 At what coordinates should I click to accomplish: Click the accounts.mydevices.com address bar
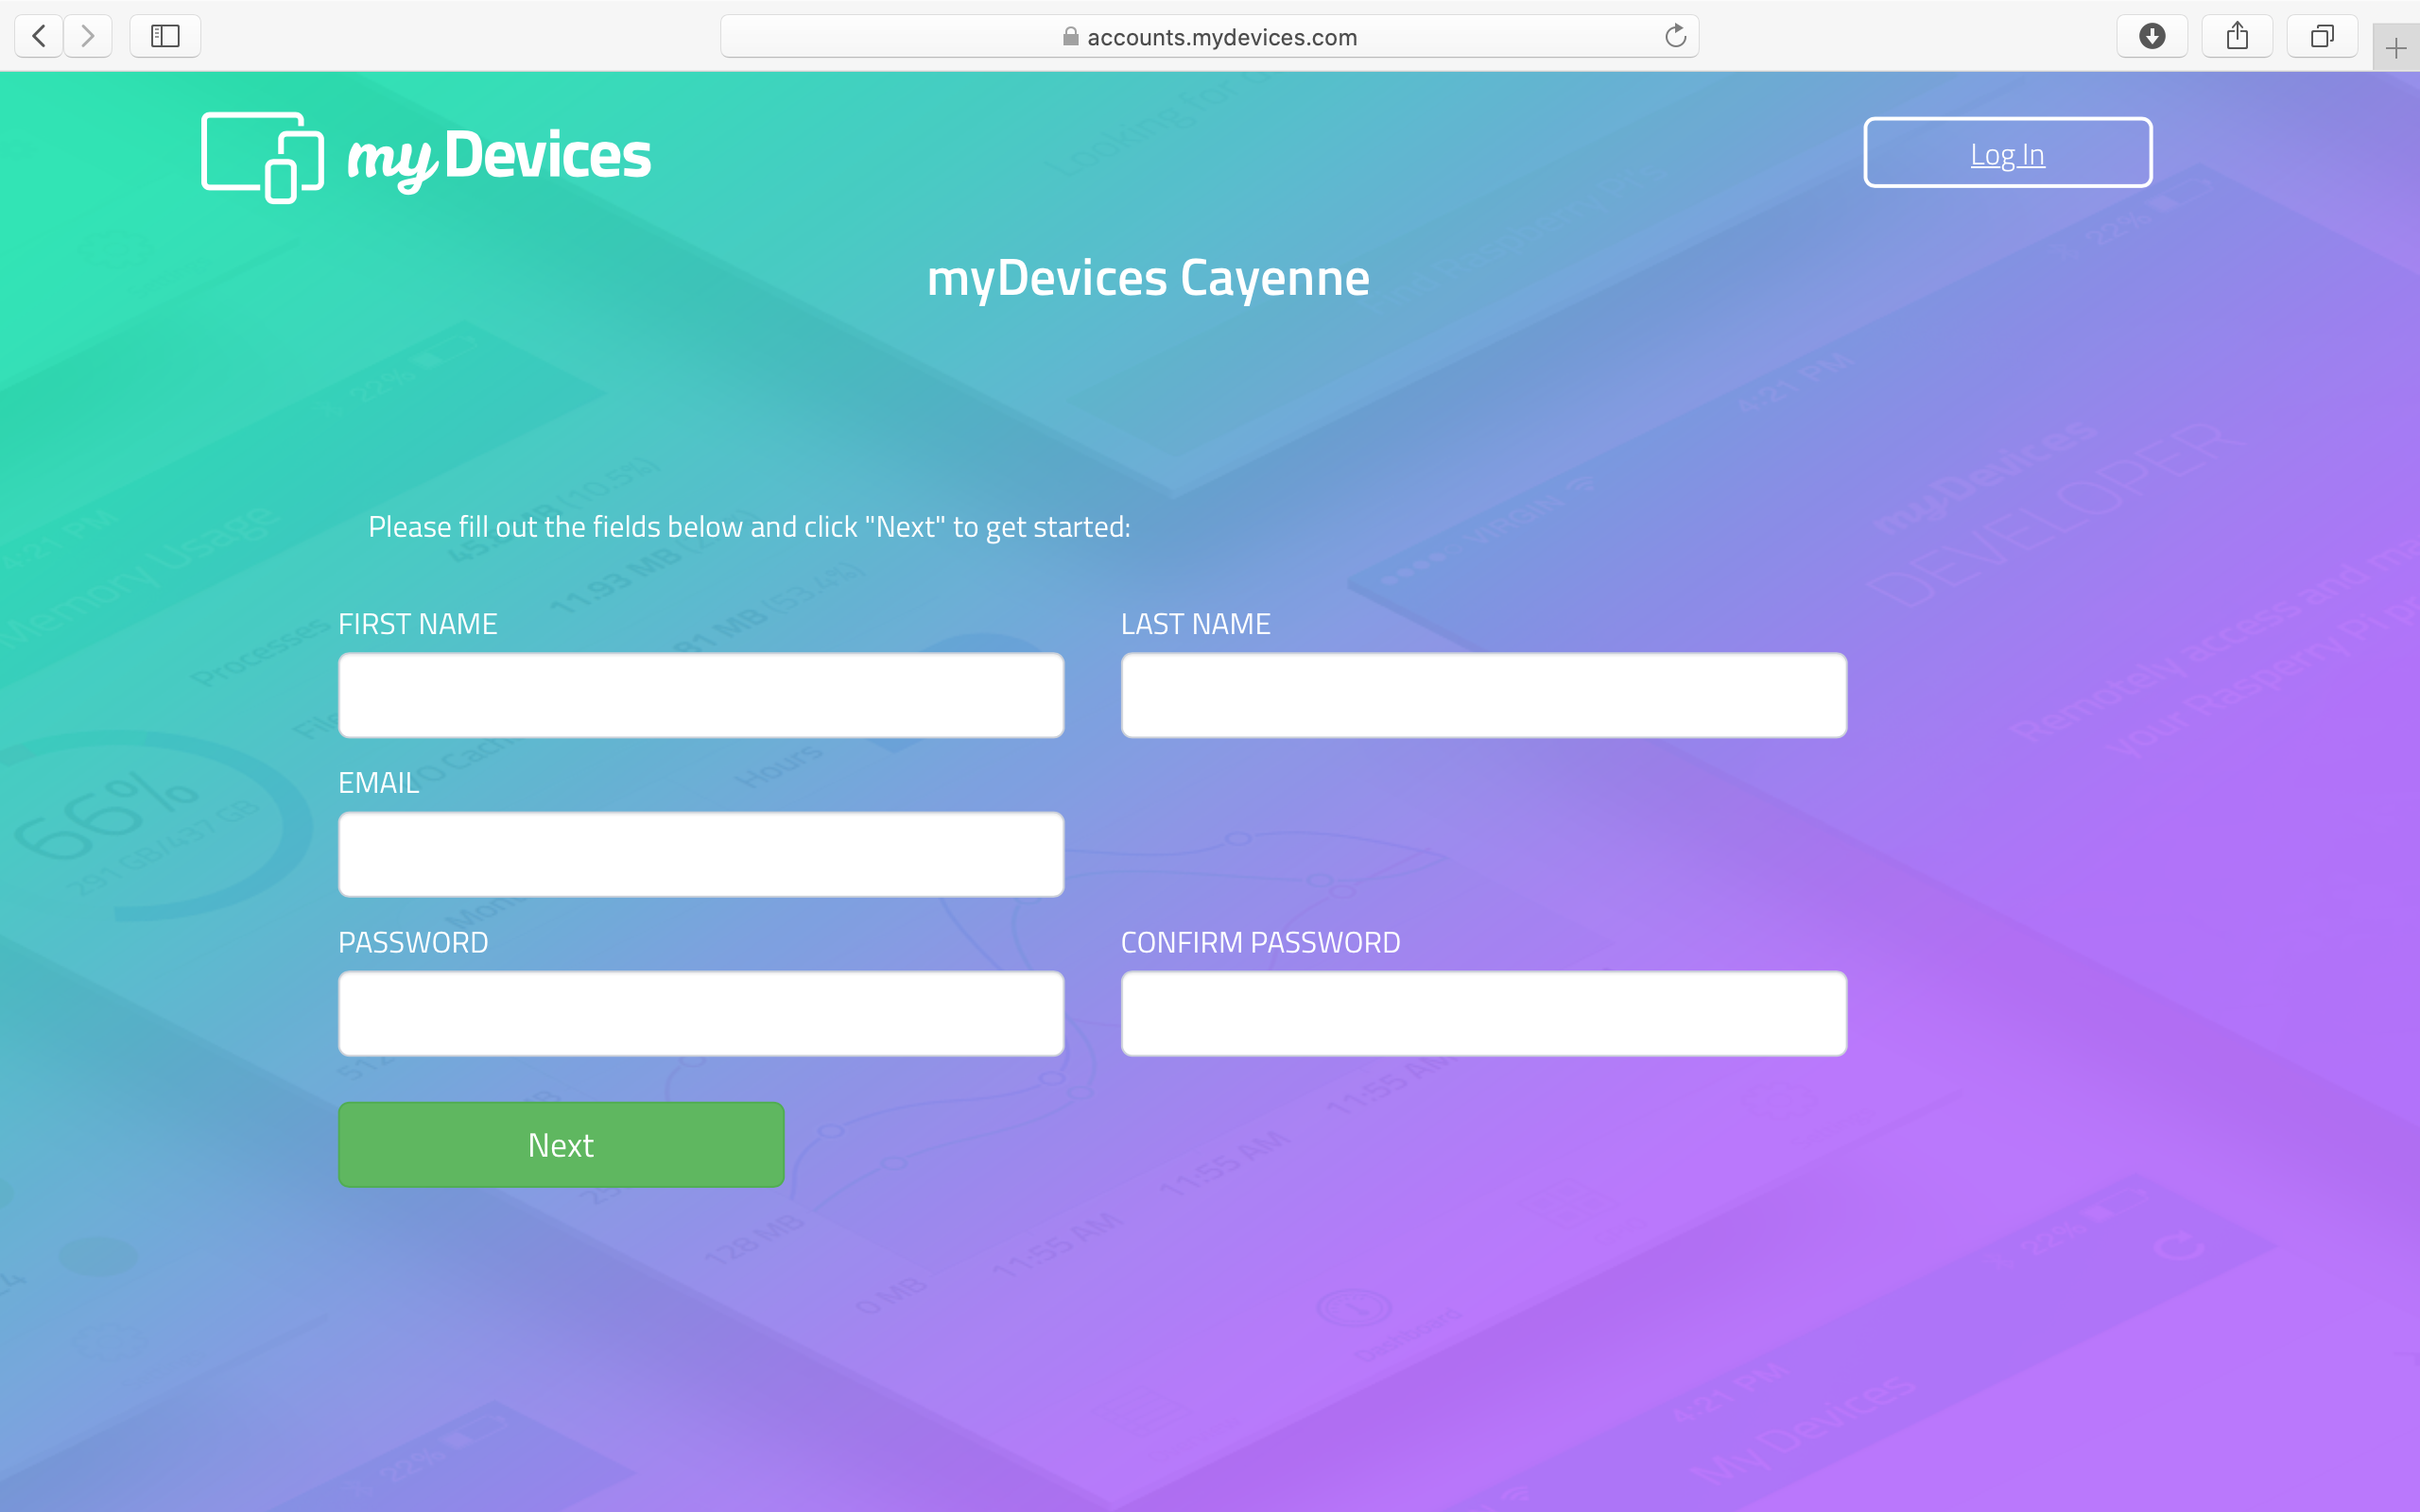coord(1221,37)
